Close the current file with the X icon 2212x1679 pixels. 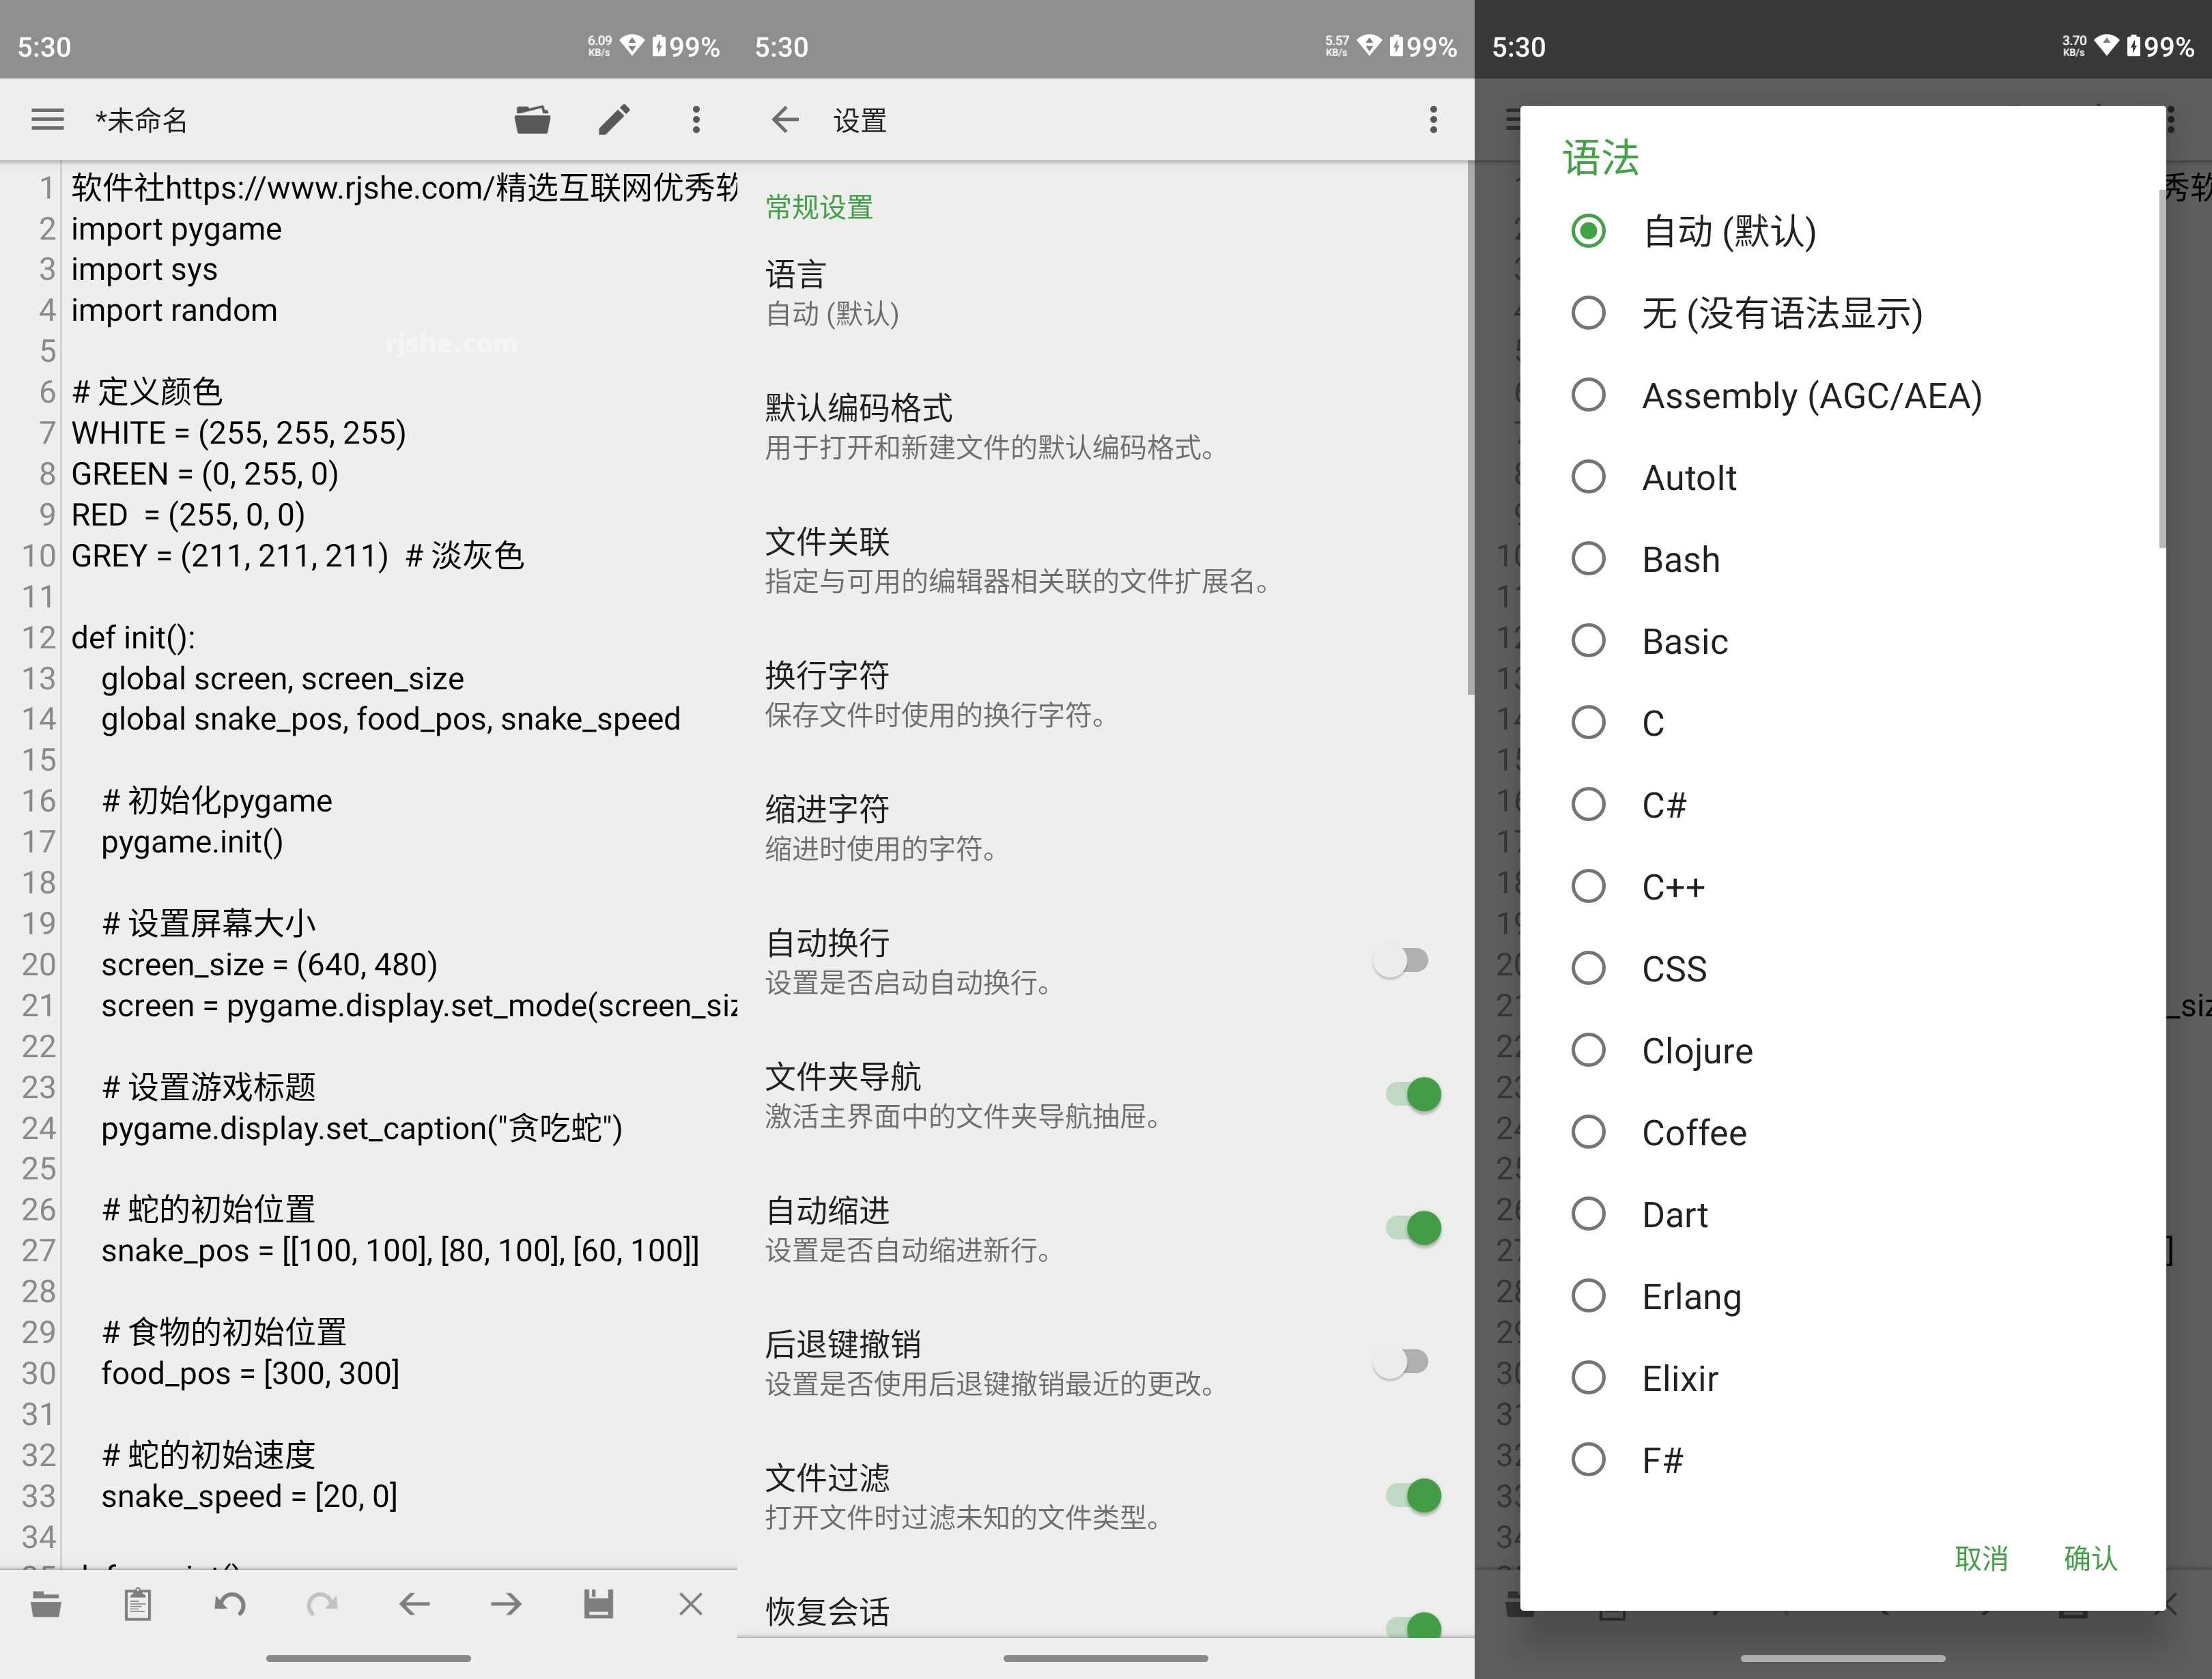click(x=690, y=1604)
